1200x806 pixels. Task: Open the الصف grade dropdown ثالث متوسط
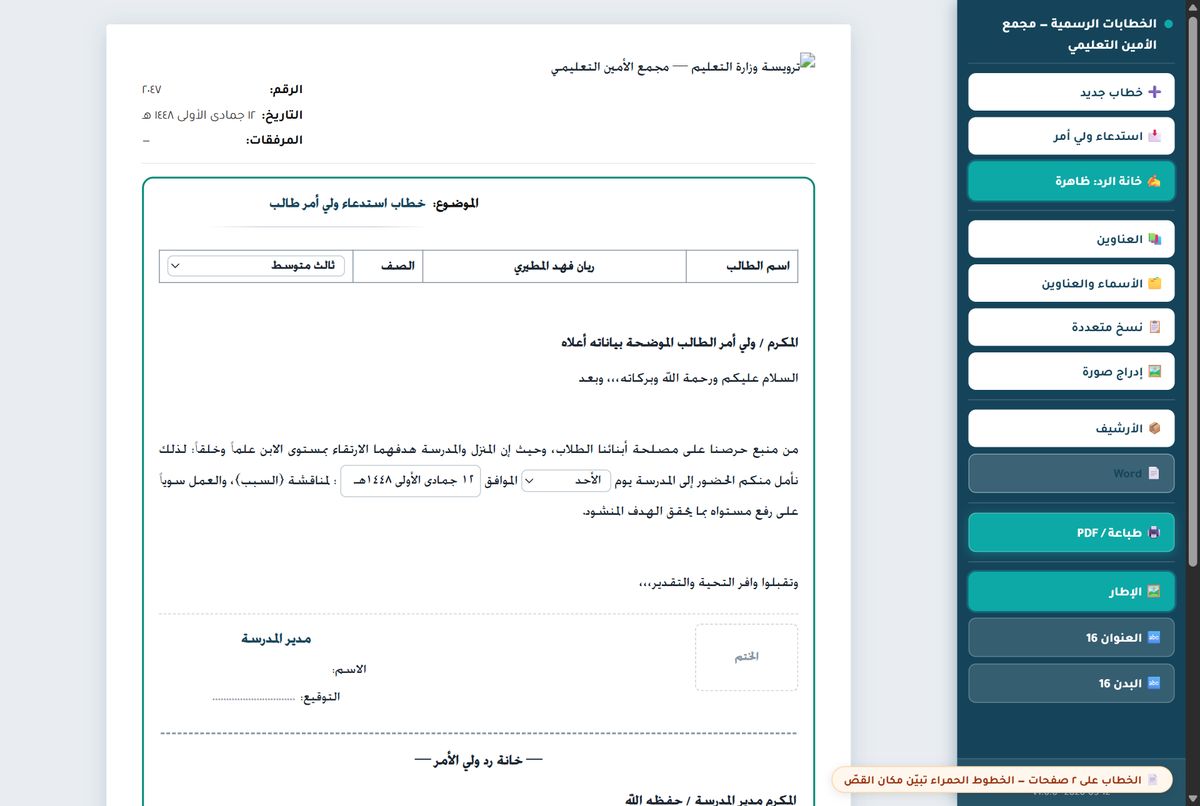click(255, 266)
